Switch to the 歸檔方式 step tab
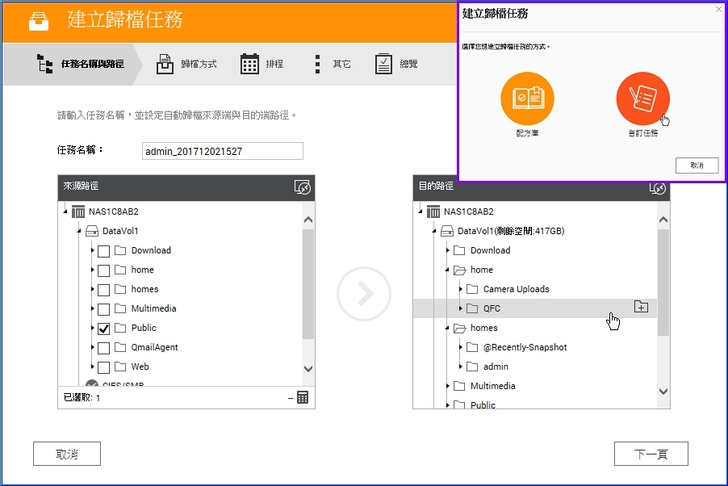 (186, 64)
